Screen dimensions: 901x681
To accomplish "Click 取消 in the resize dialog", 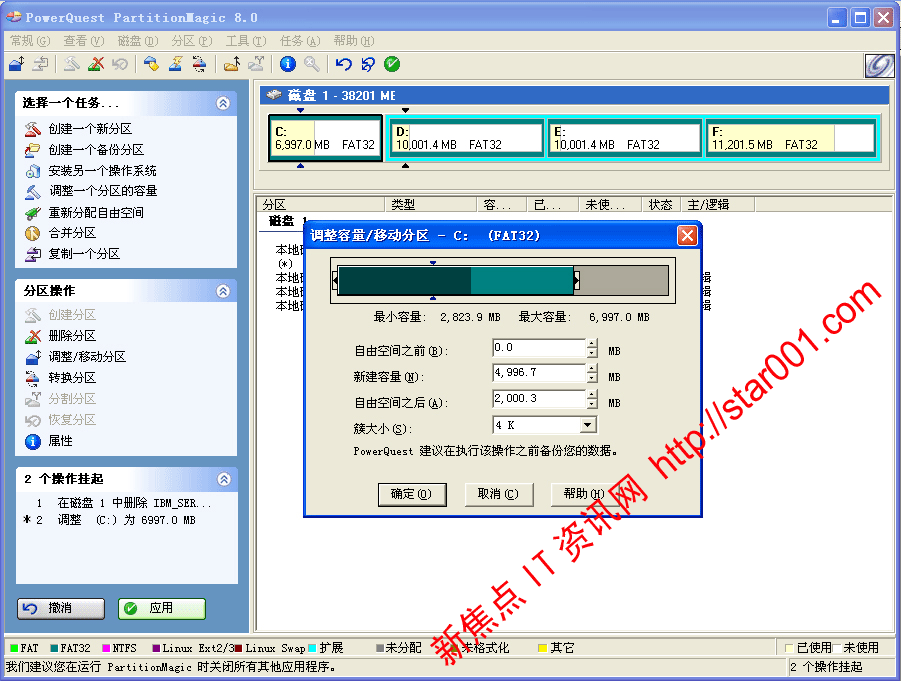I will (499, 494).
